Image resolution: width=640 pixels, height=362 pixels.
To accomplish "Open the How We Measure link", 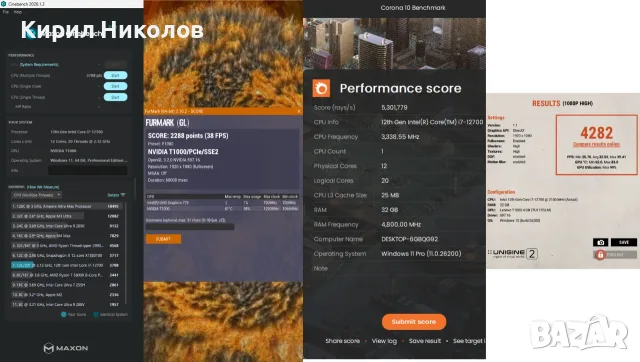I will [43, 187].
